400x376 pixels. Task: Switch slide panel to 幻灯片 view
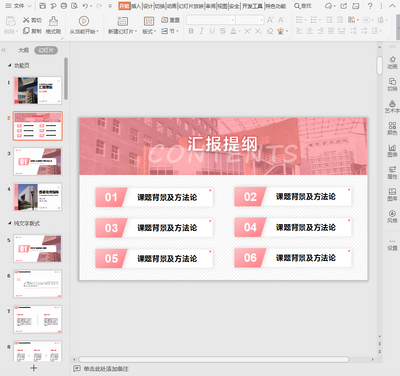[46, 50]
